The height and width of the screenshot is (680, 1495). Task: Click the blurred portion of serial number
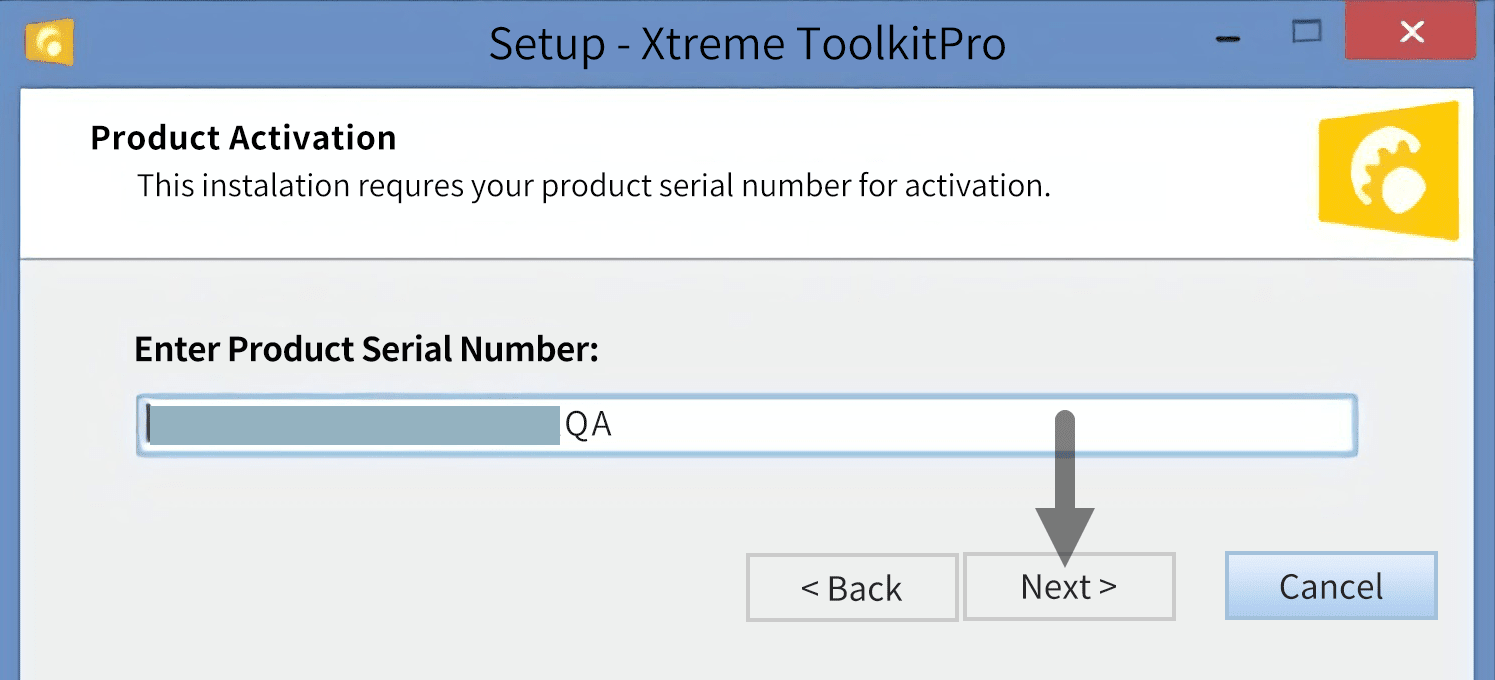coord(354,426)
